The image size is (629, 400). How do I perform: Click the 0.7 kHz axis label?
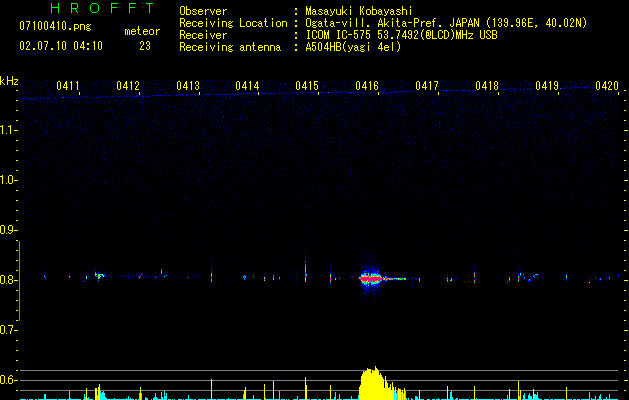9,330
